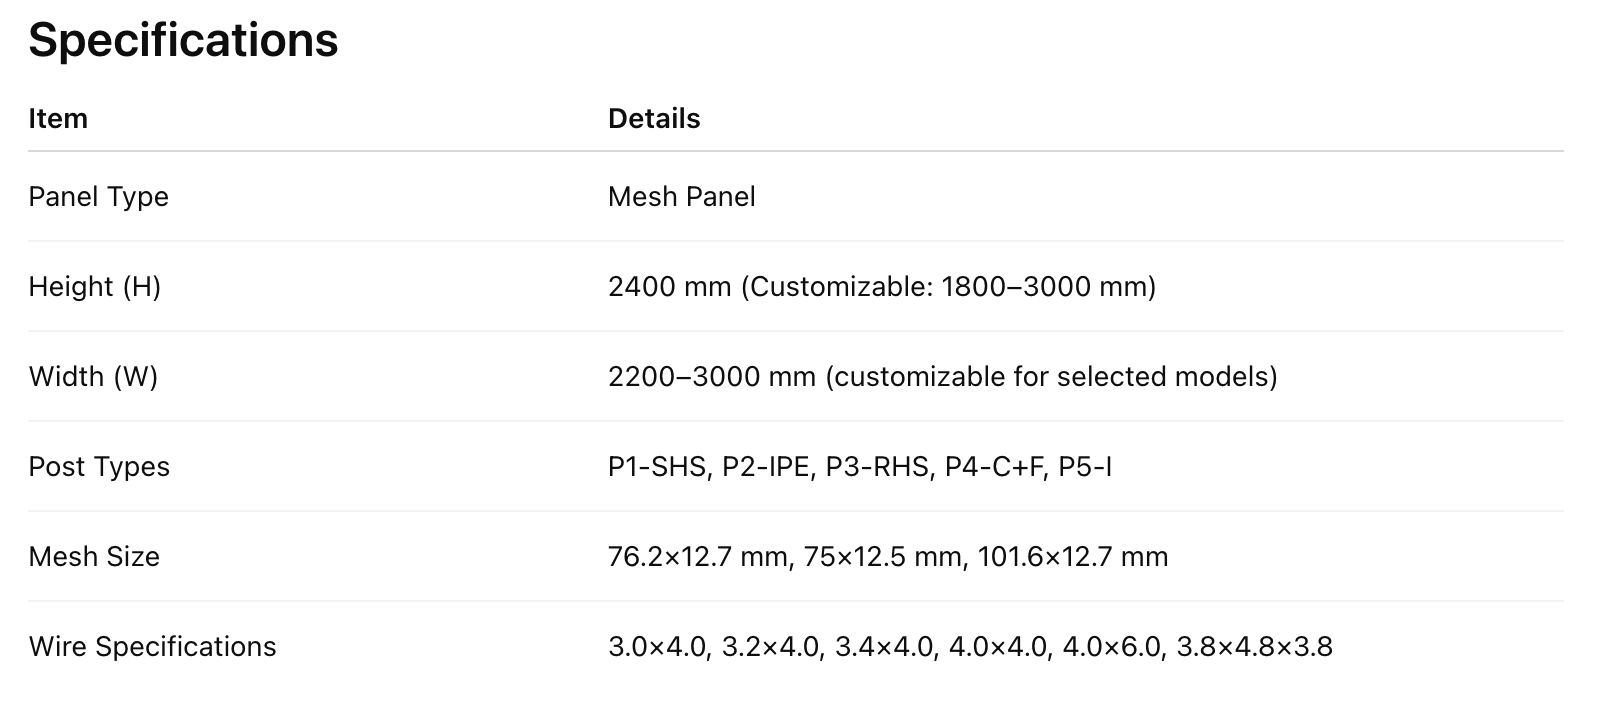
Task: Click the Specifications heading
Action: click(183, 41)
